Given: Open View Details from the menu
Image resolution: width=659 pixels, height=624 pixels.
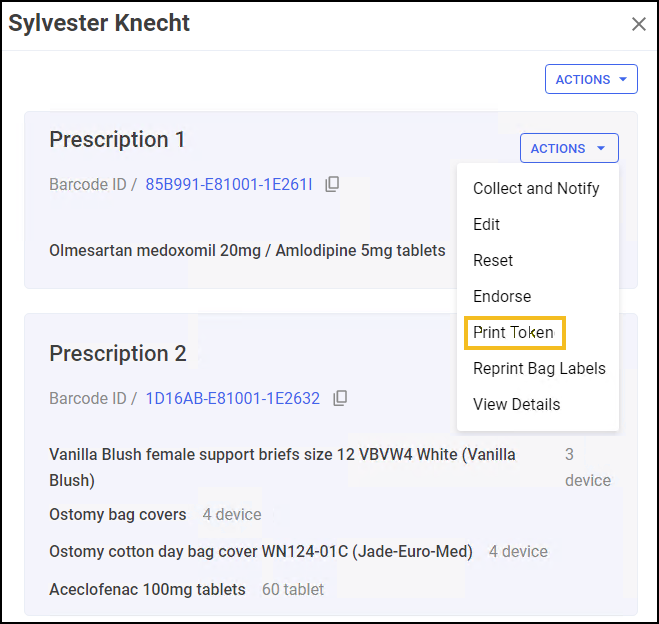Looking at the screenshot, I should click(x=516, y=404).
